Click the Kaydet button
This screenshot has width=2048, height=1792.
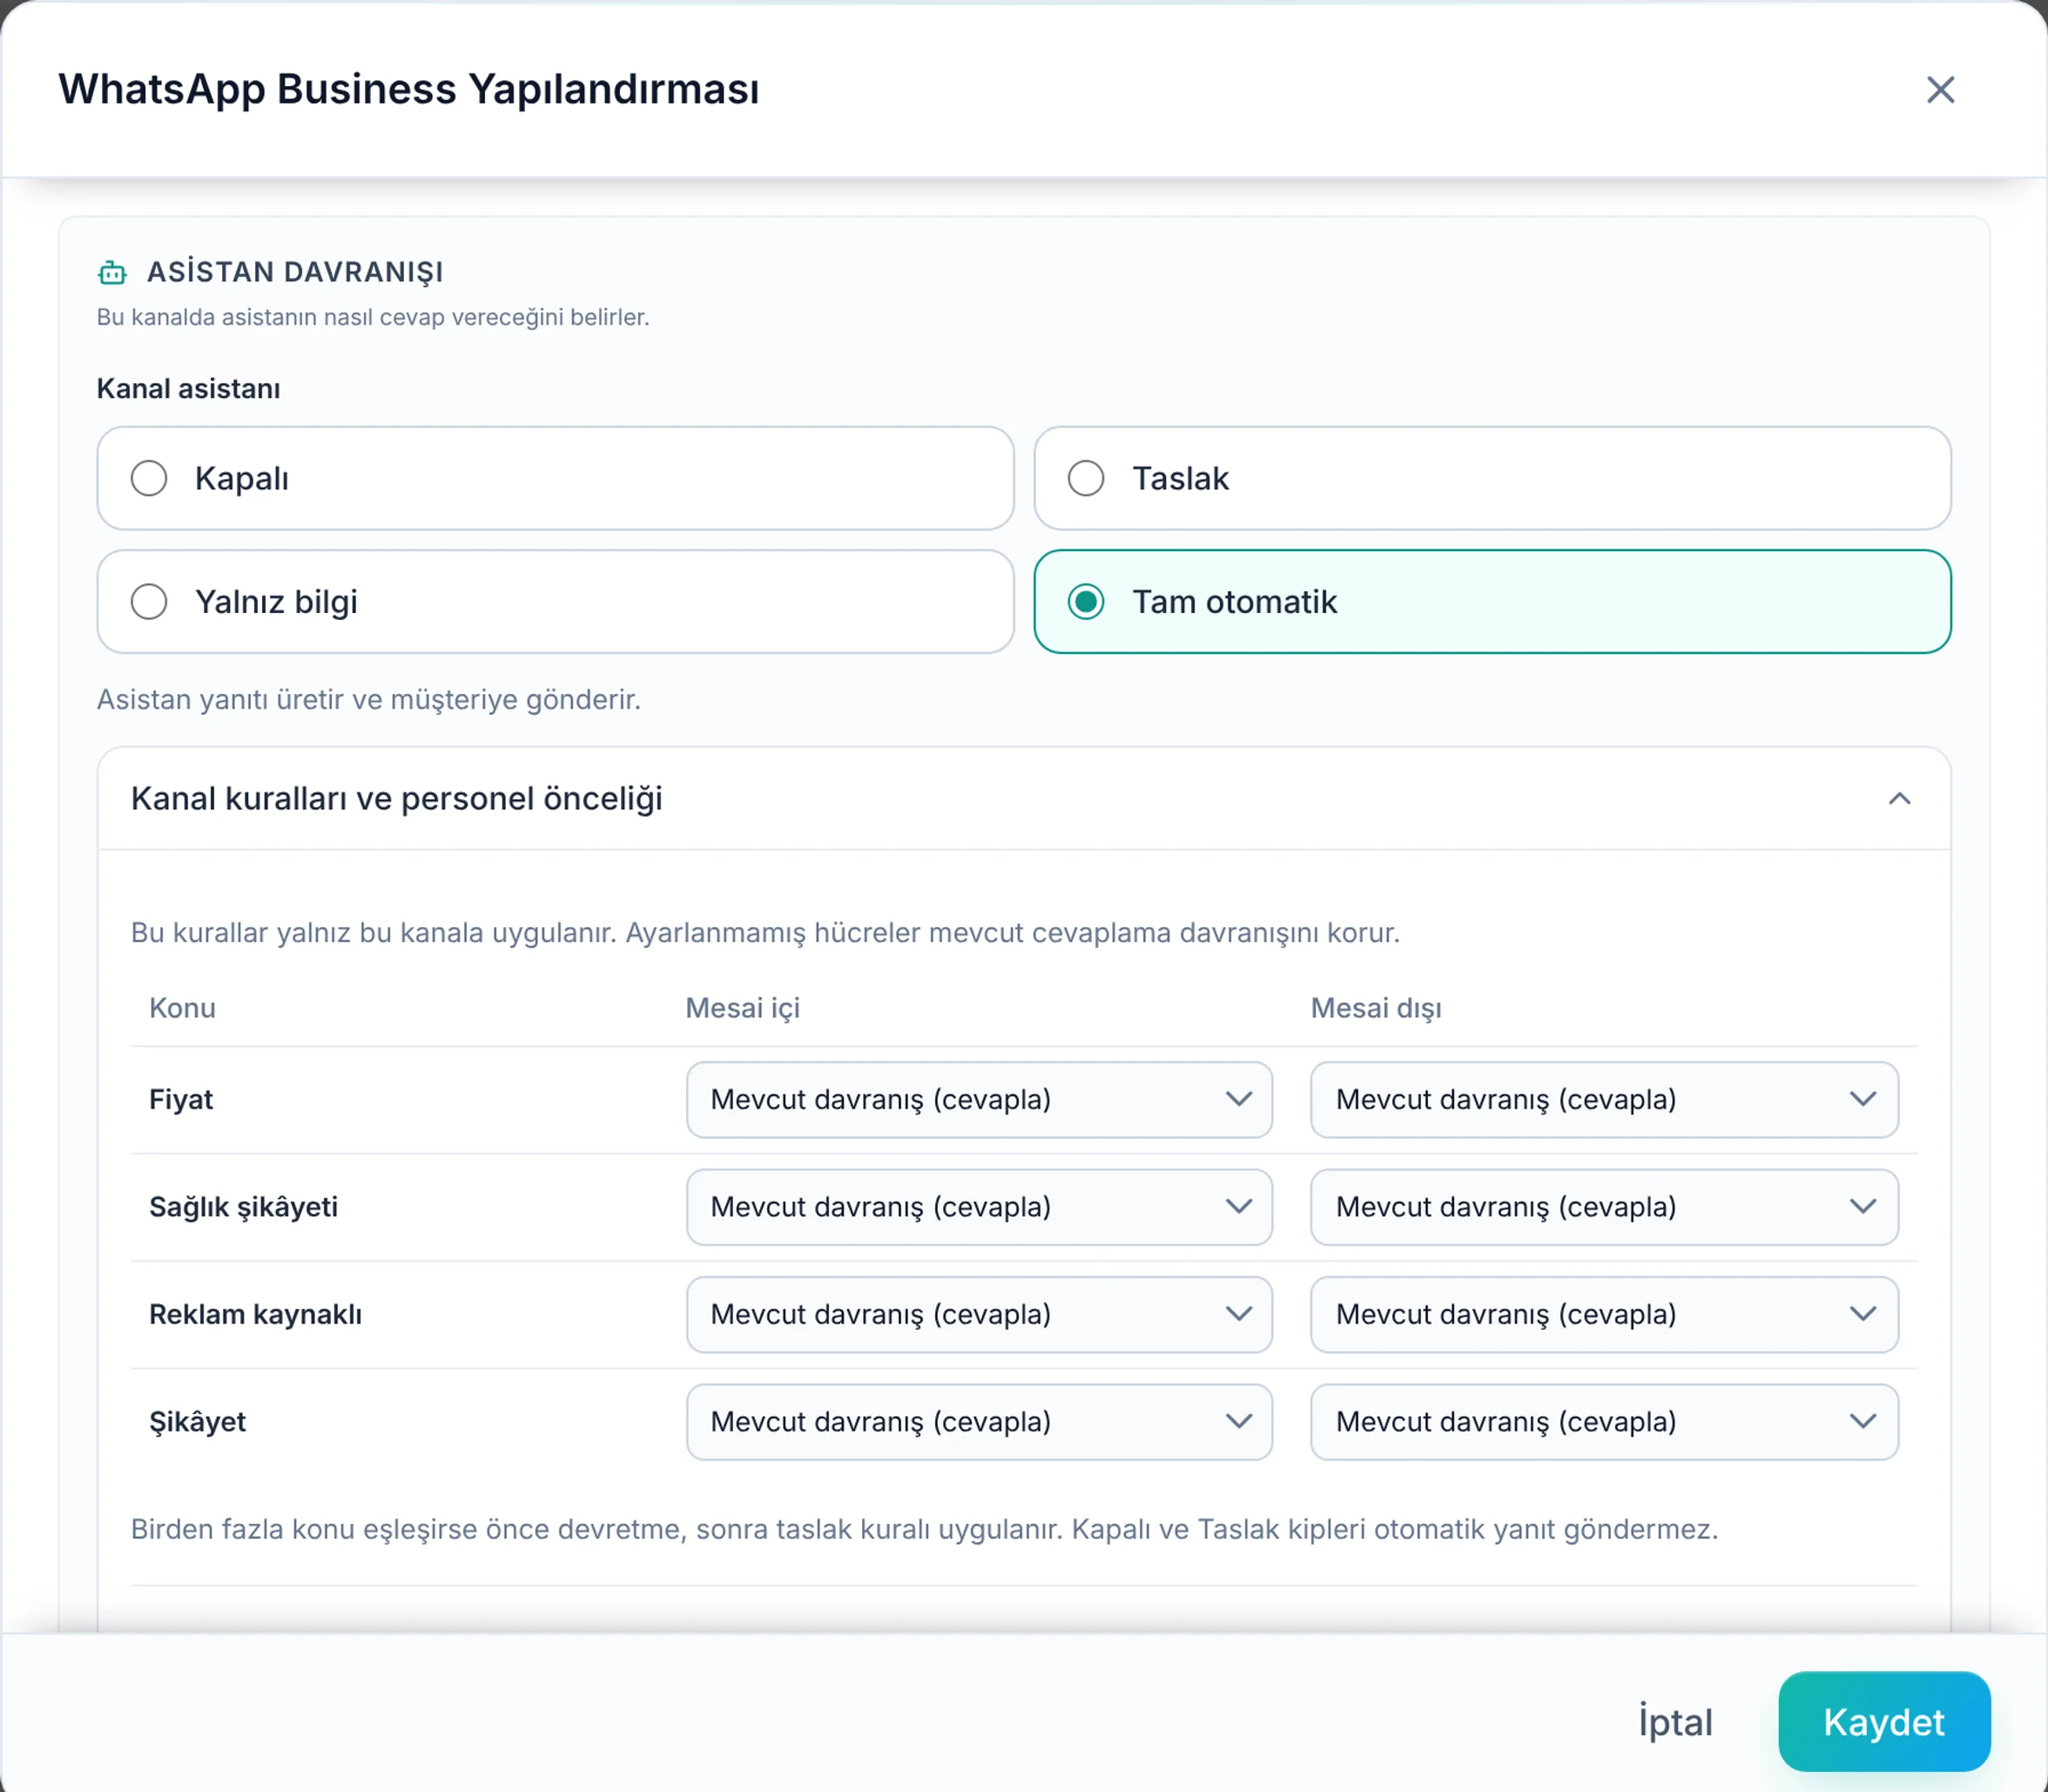coord(1884,1722)
